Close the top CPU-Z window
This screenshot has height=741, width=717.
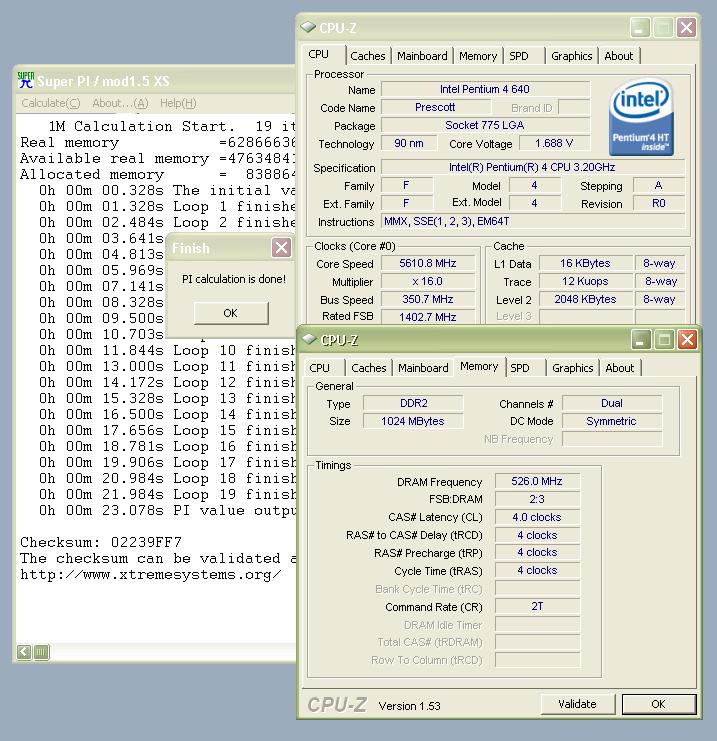click(x=686, y=27)
